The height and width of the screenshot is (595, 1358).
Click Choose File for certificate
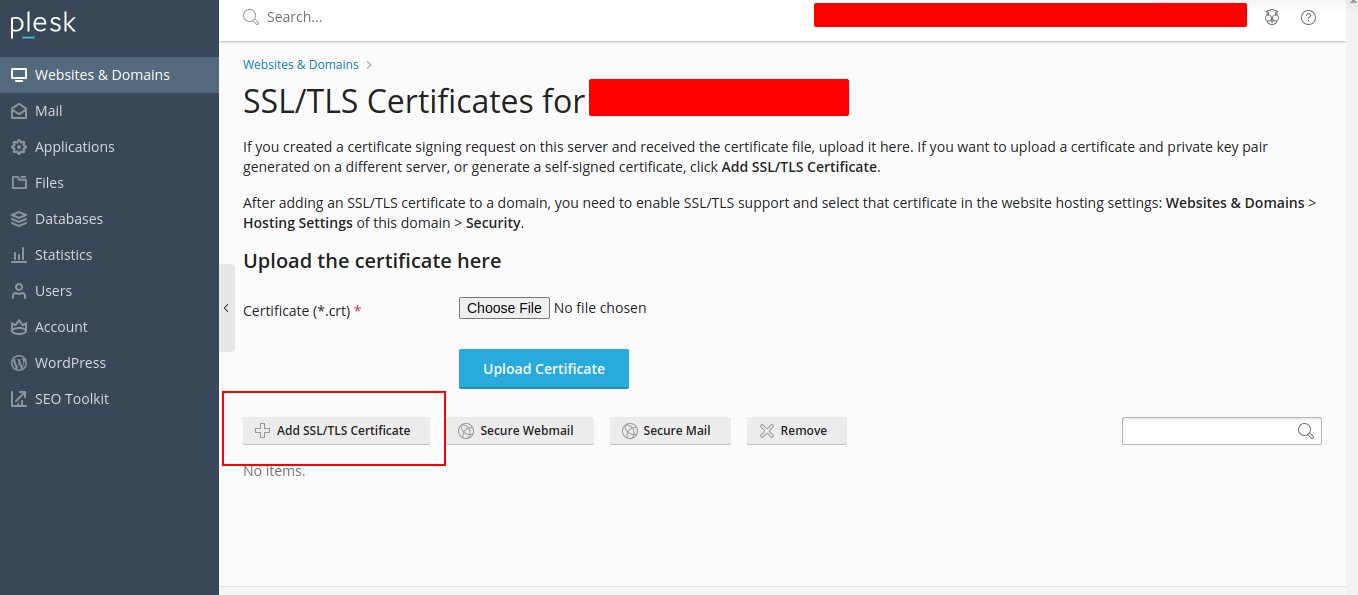coord(504,308)
